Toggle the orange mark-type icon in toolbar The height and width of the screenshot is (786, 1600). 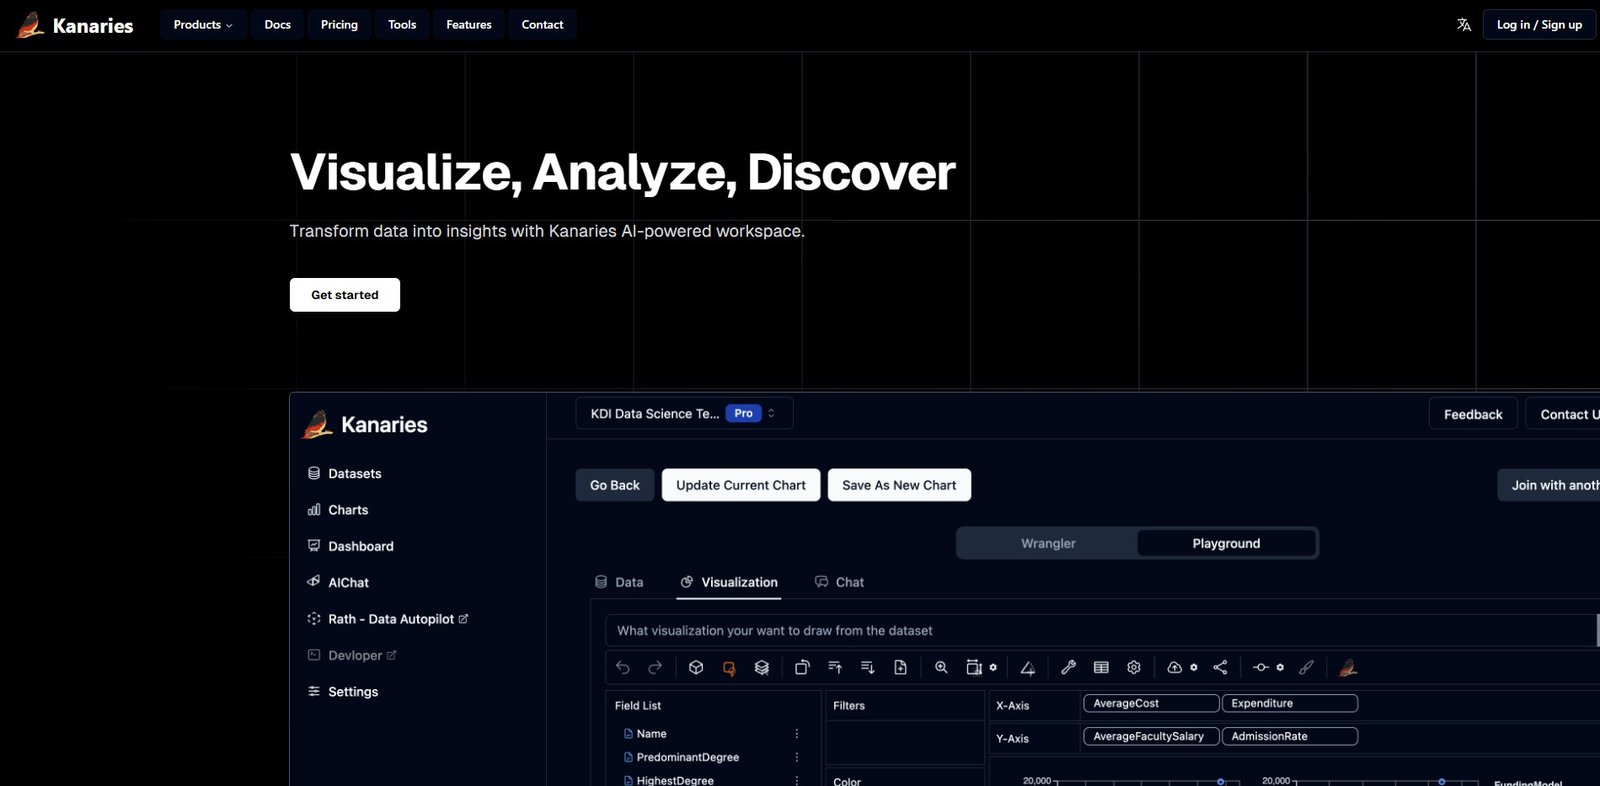tap(729, 668)
